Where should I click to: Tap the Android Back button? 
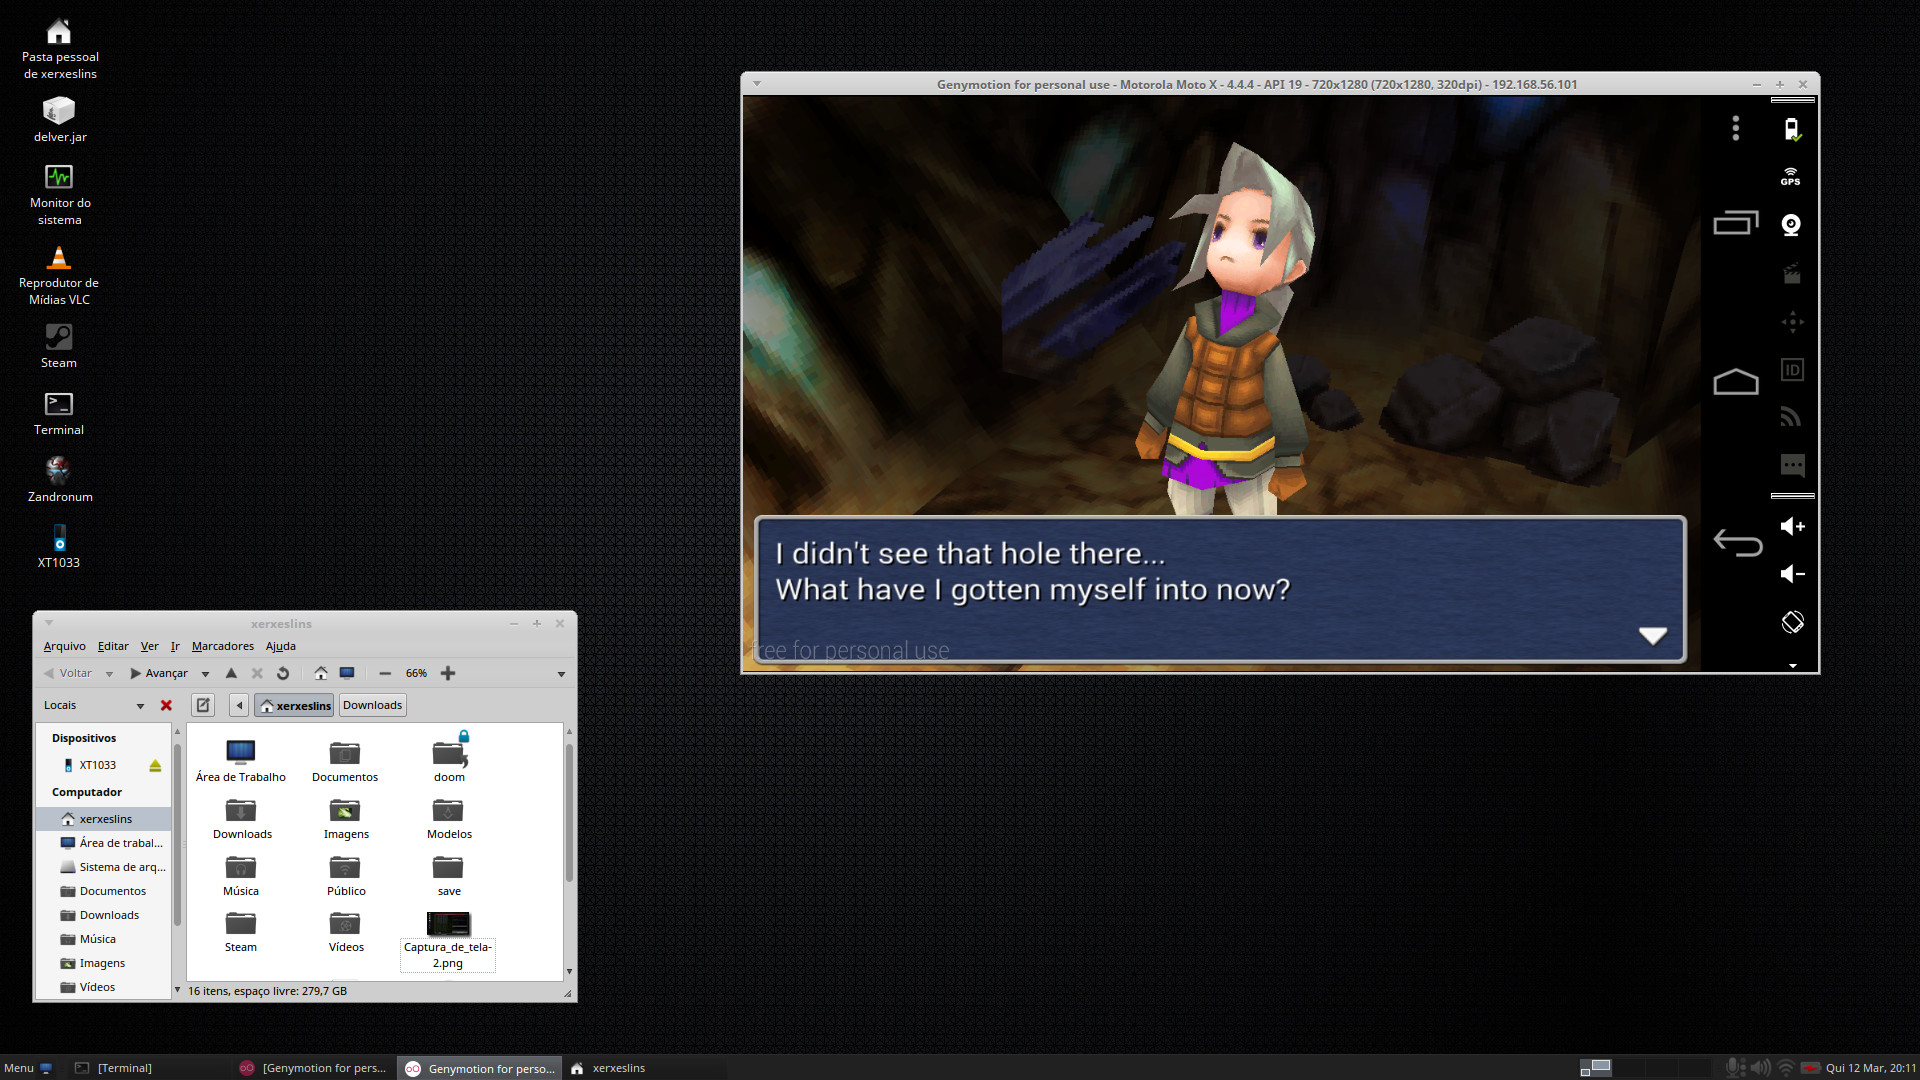pos(1737,542)
